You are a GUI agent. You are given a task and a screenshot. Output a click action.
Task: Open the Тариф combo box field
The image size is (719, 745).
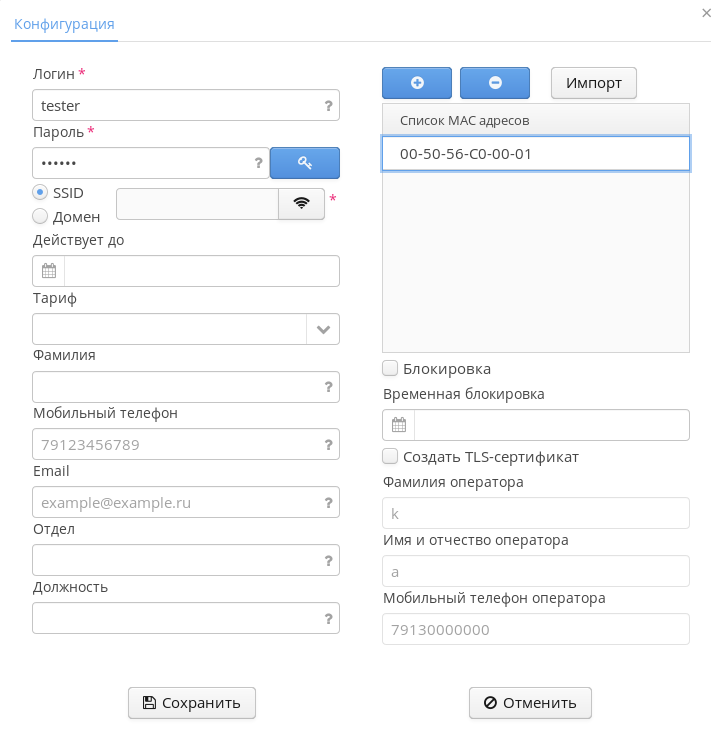pos(170,329)
